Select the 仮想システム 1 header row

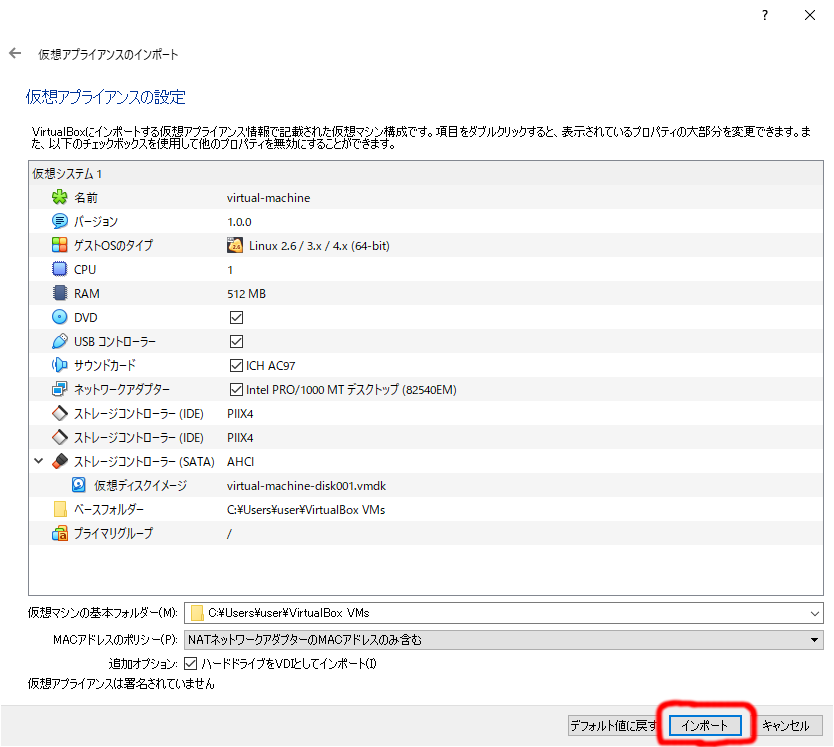pos(426,173)
